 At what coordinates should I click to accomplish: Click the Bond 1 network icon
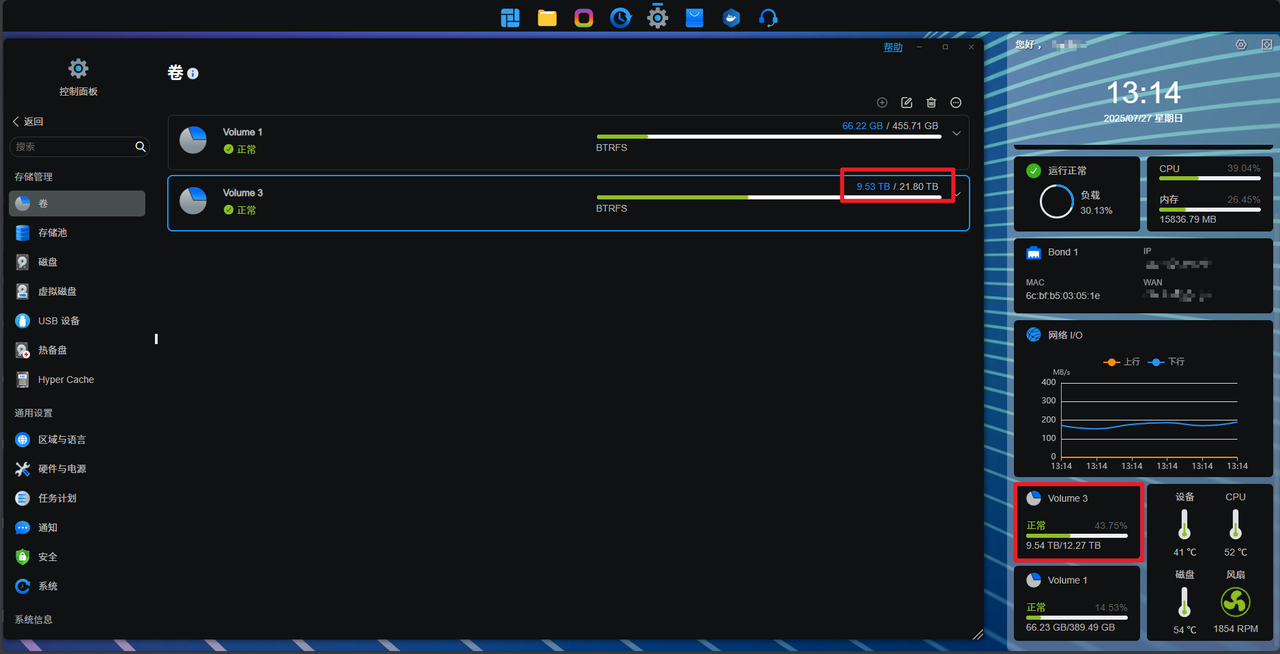point(1034,253)
